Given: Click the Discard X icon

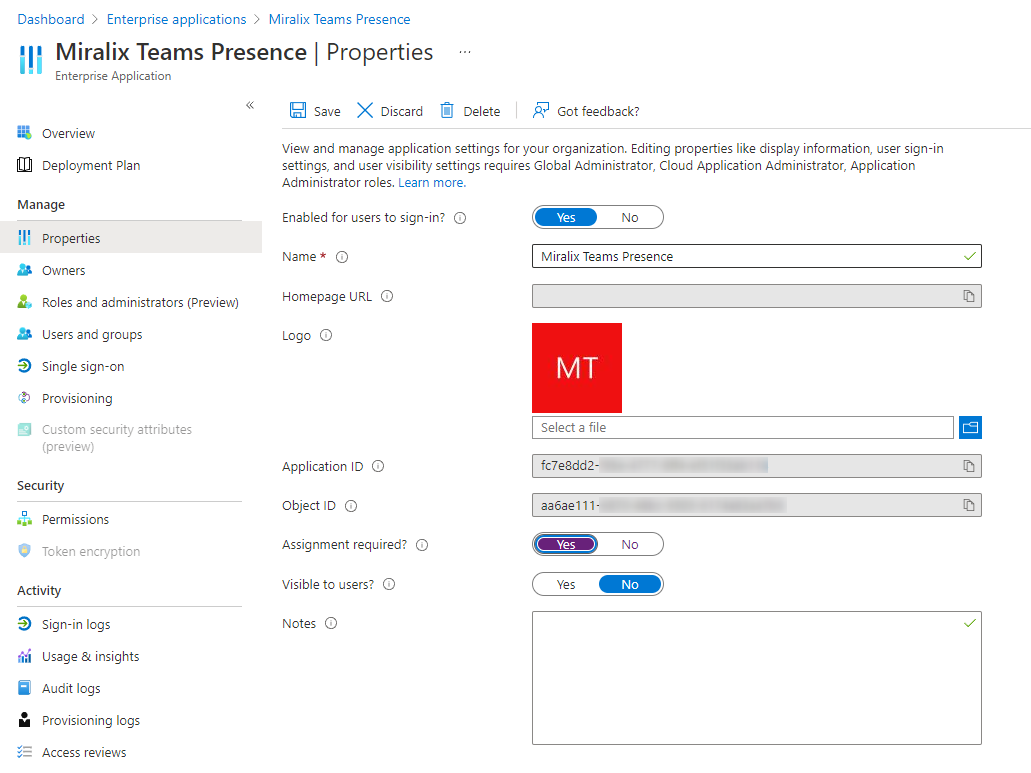Looking at the screenshot, I should (365, 110).
